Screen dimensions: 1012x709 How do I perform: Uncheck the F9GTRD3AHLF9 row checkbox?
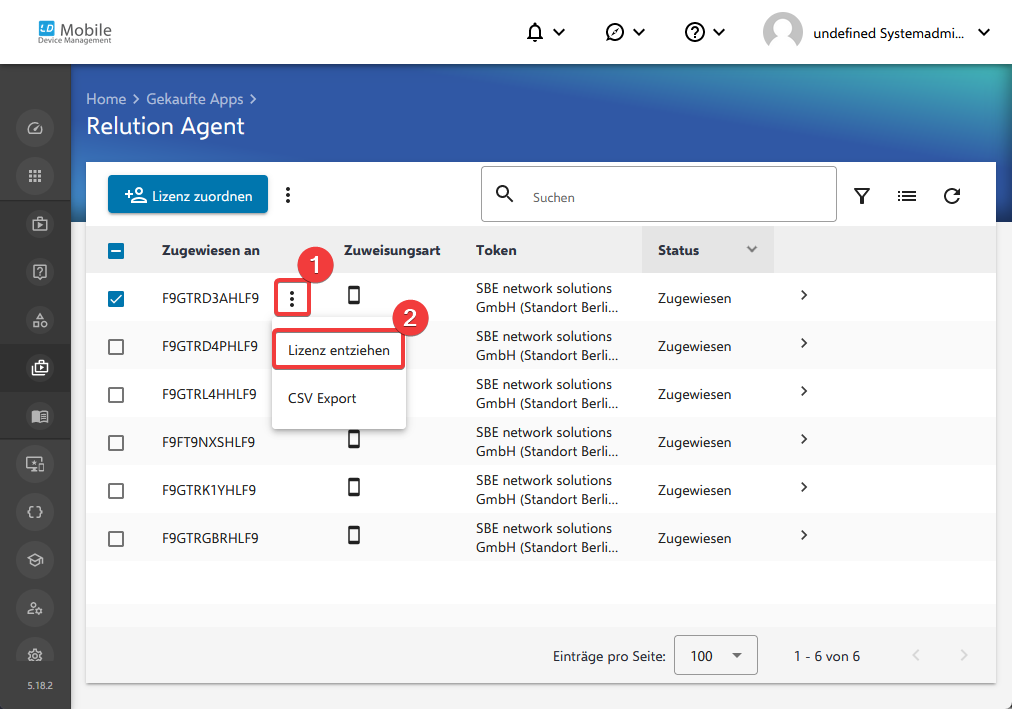(x=116, y=299)
